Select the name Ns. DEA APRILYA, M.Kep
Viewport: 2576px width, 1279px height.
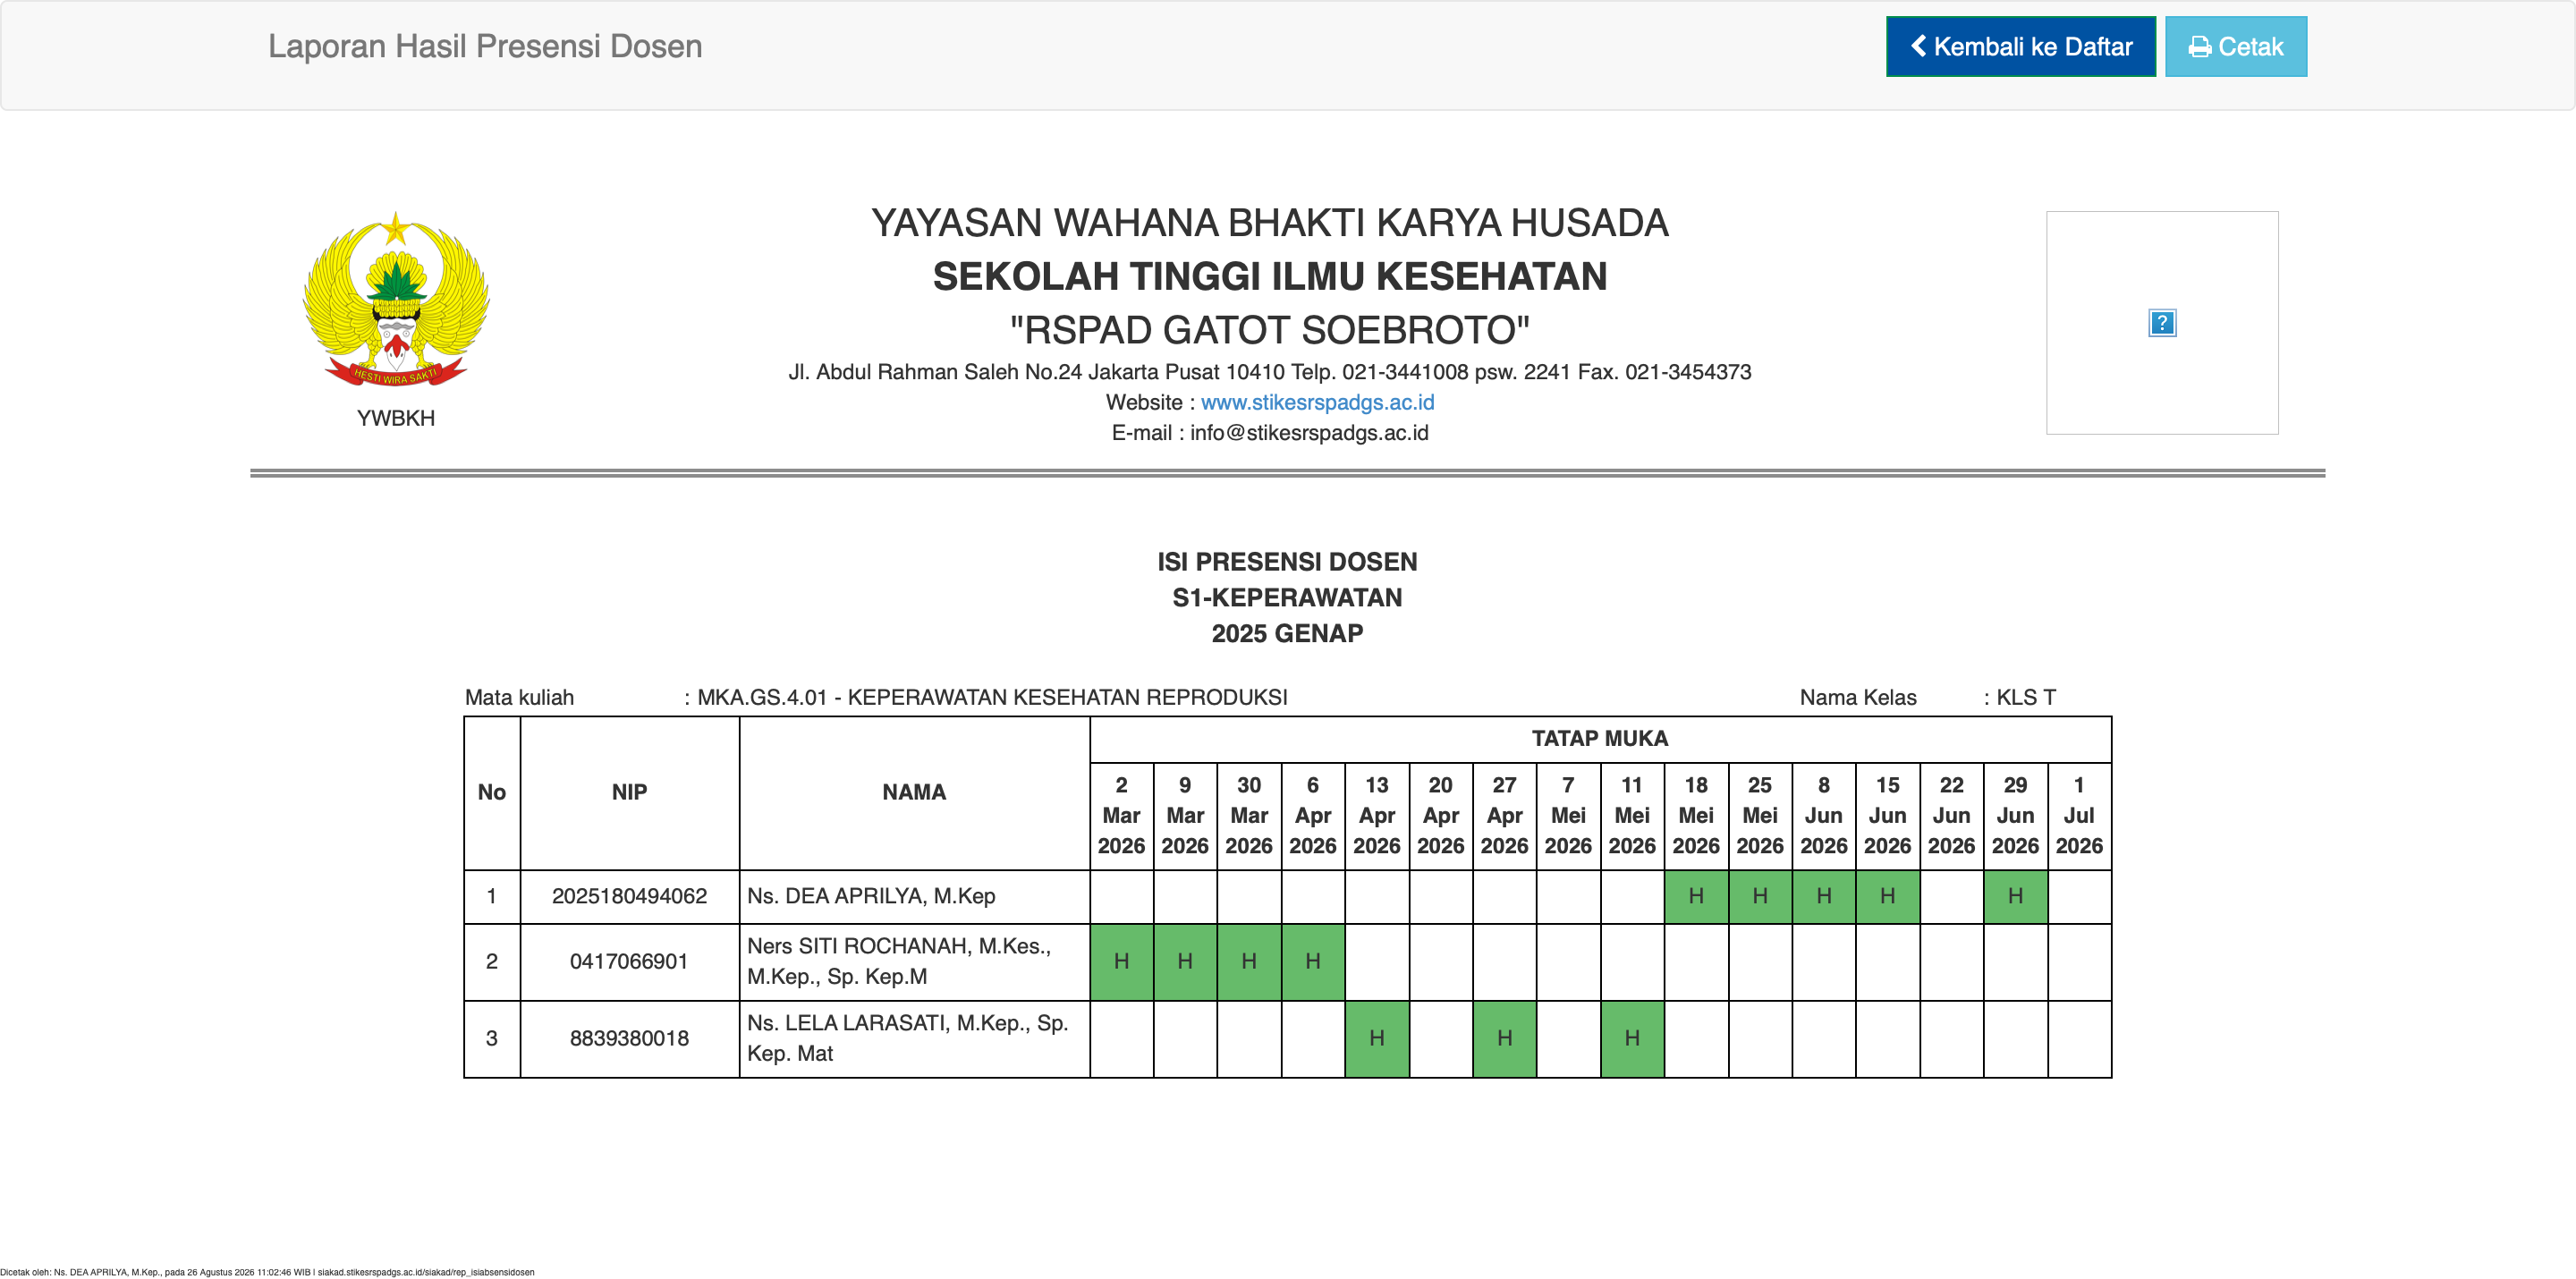pos(870,896)
